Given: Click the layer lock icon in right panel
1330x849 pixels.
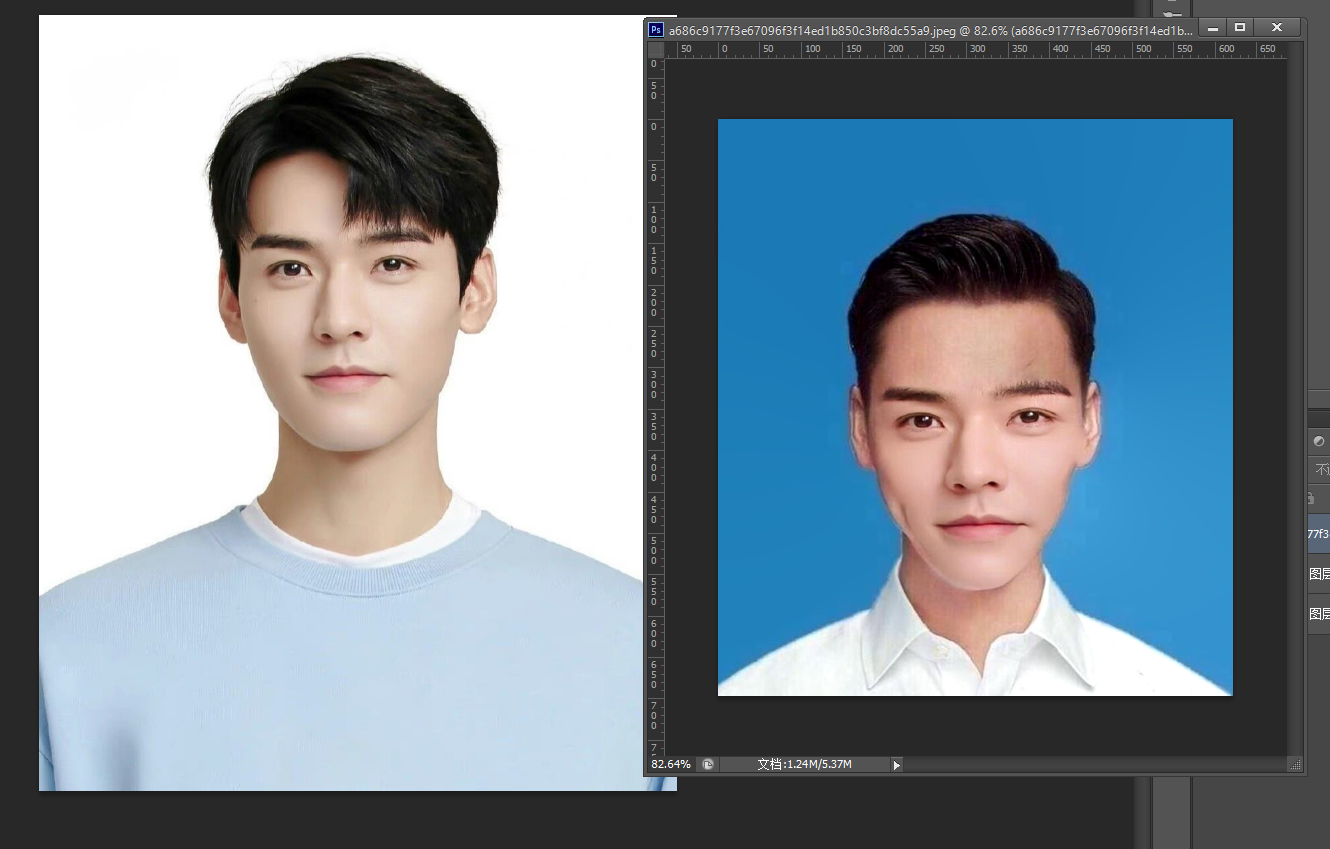Looking at the screenshot, I should [1311, 497].
